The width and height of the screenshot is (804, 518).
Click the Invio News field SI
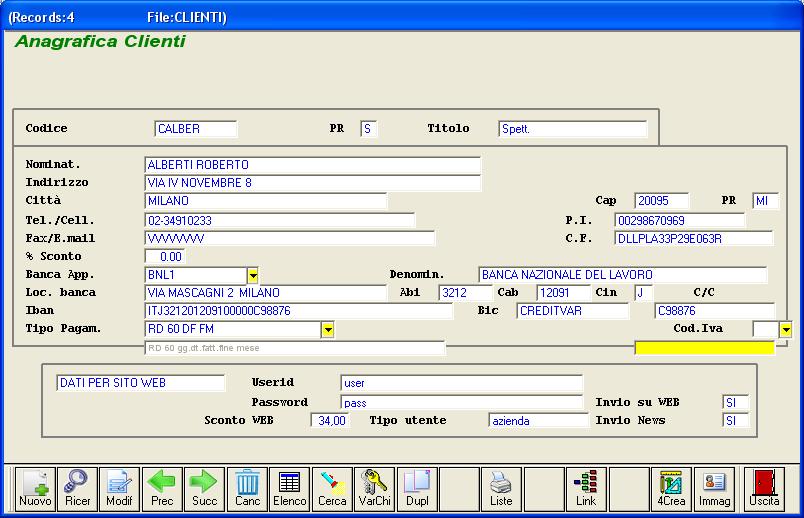735,421
